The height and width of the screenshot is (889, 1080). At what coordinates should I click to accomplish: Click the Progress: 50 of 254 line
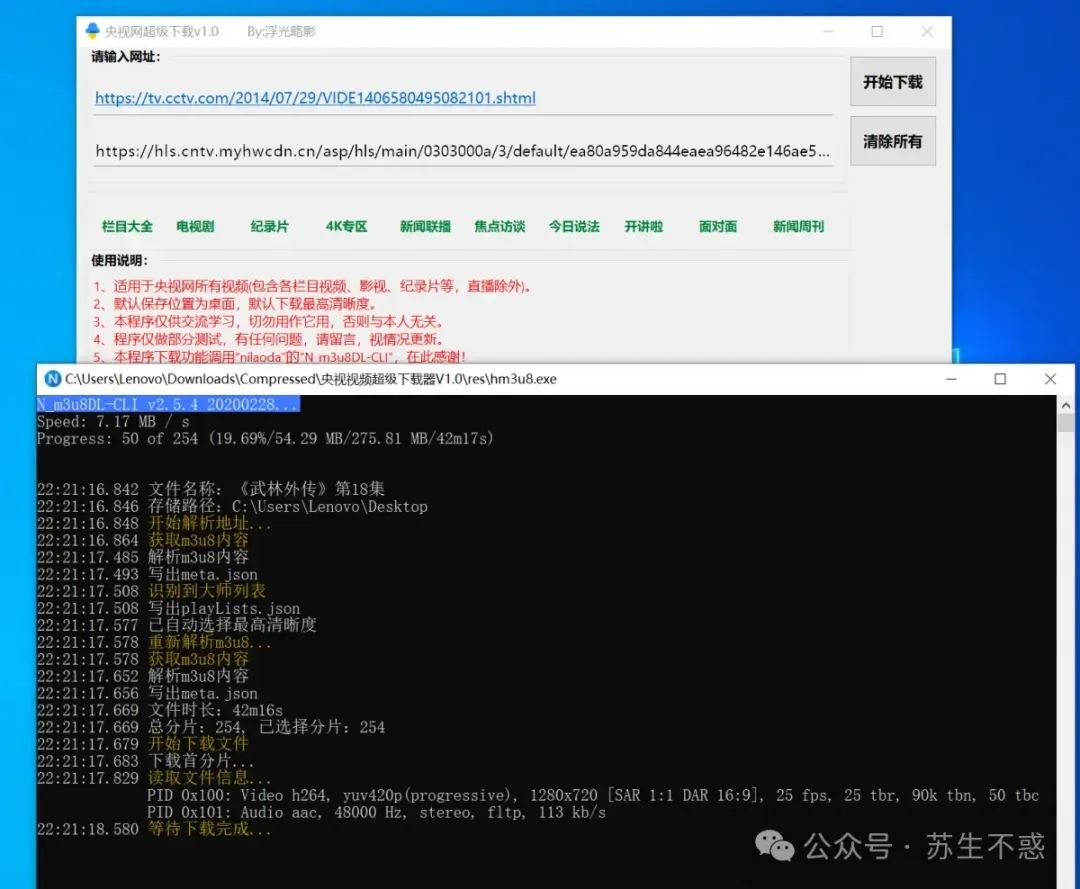[x=265, y=439]
